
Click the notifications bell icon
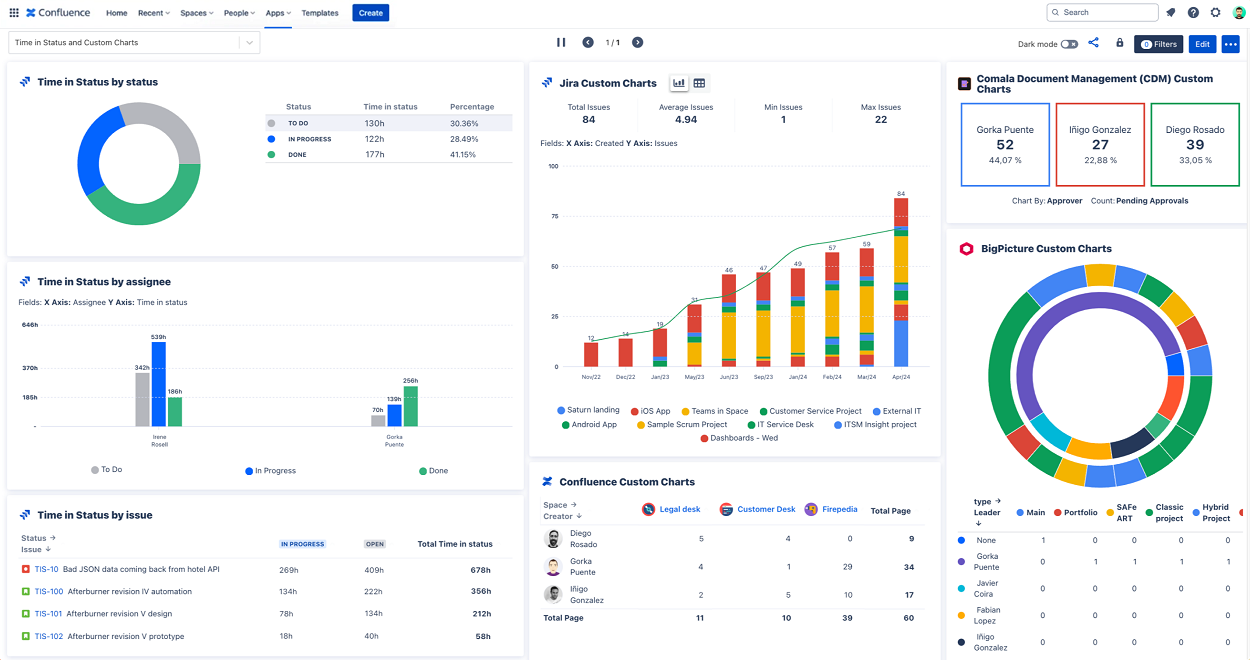point(1171,13)
